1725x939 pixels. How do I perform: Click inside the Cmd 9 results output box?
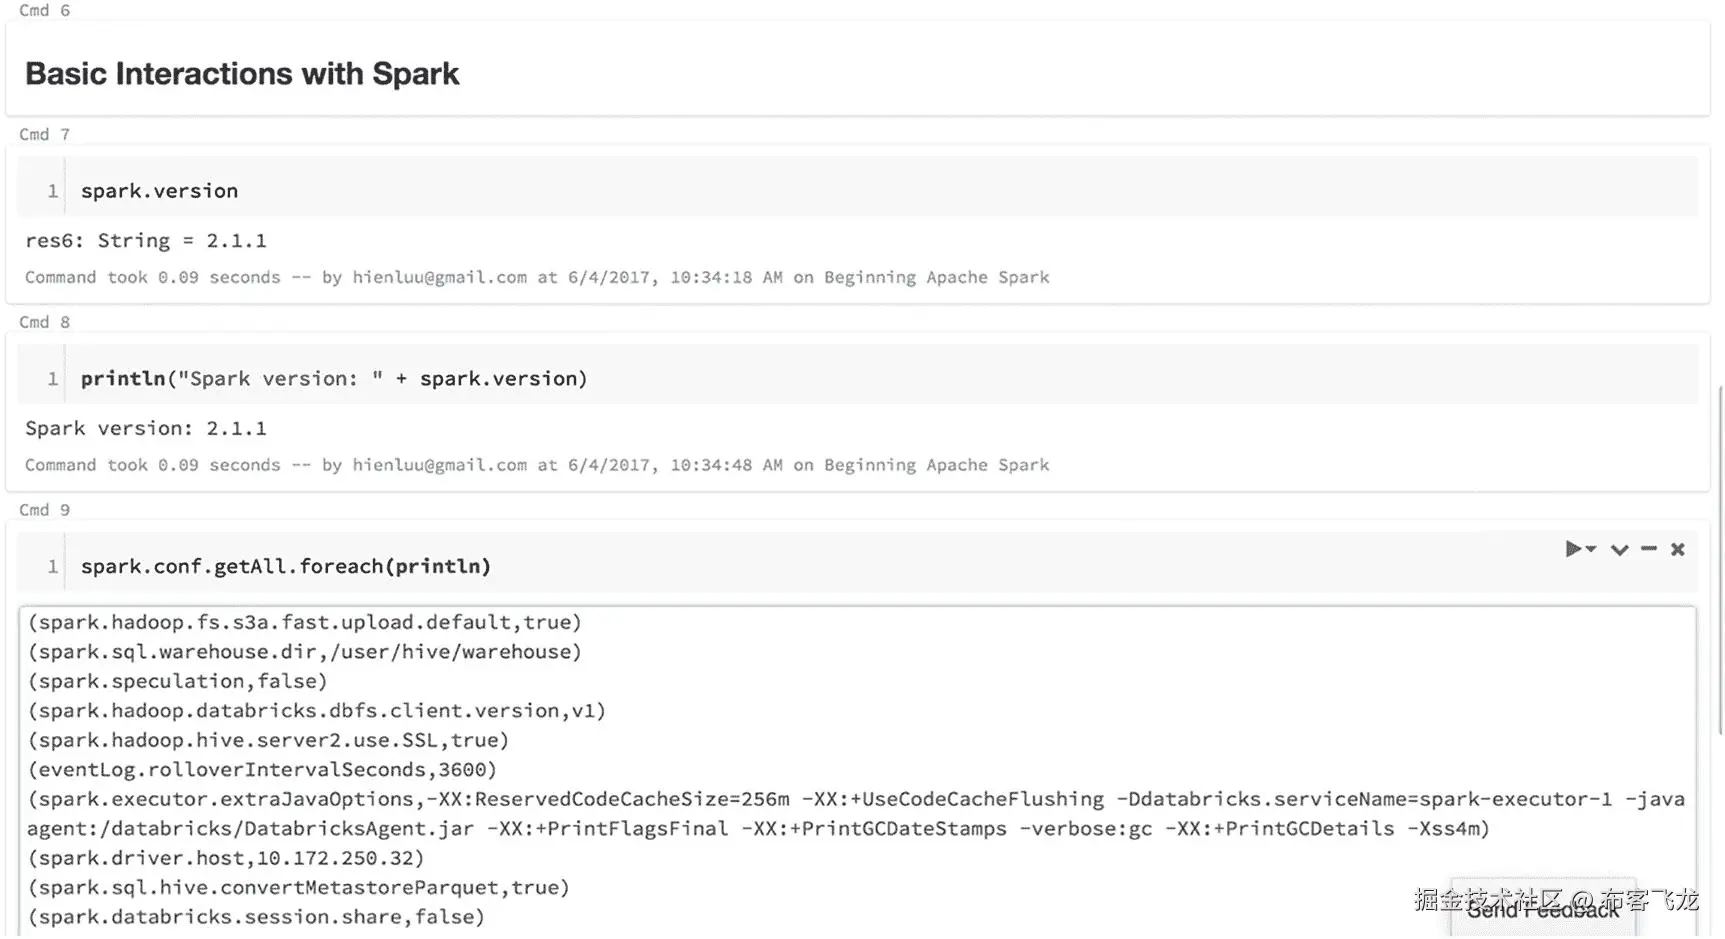(x=800, y=700)
